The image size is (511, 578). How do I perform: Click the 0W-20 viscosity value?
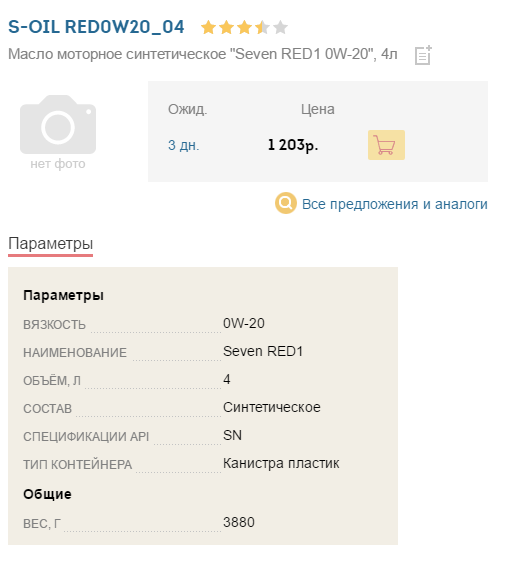click(x=244, y=323)
